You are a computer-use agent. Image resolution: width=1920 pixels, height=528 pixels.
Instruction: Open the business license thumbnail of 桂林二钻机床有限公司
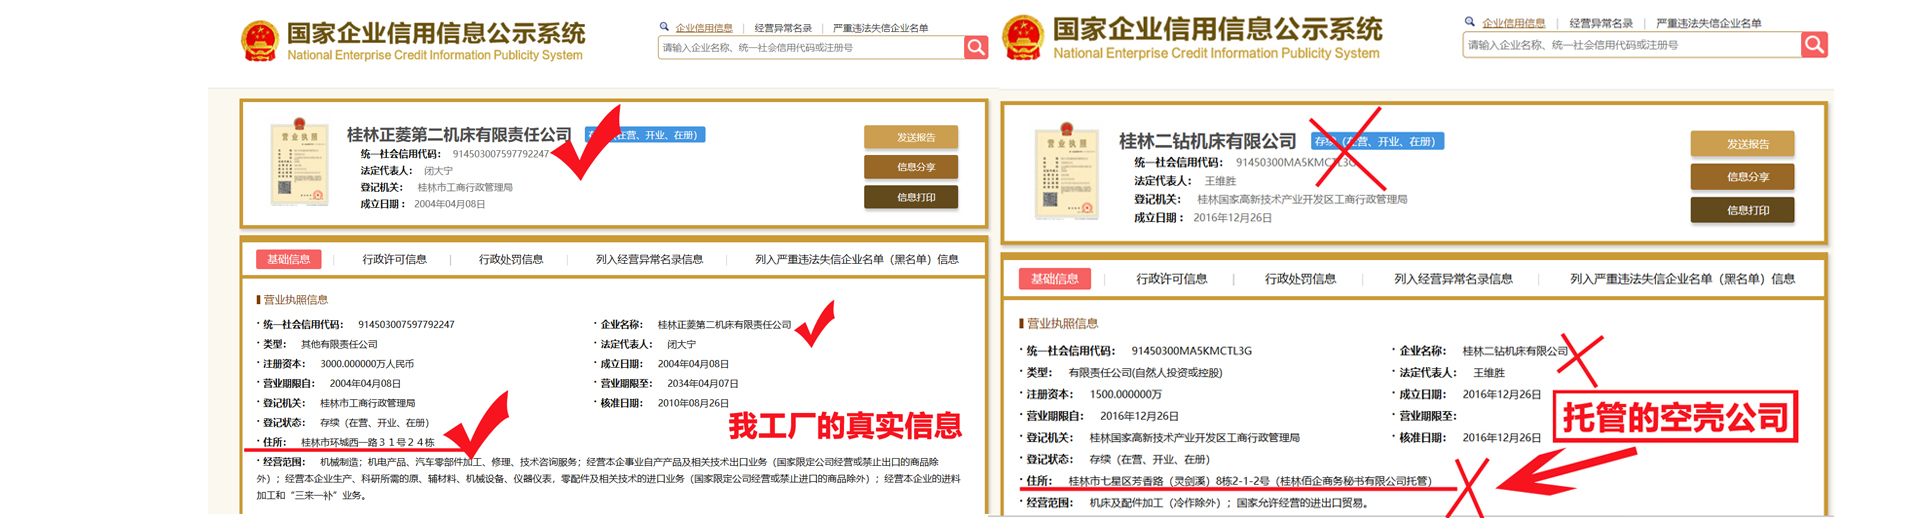click(x=1066, y=171)
